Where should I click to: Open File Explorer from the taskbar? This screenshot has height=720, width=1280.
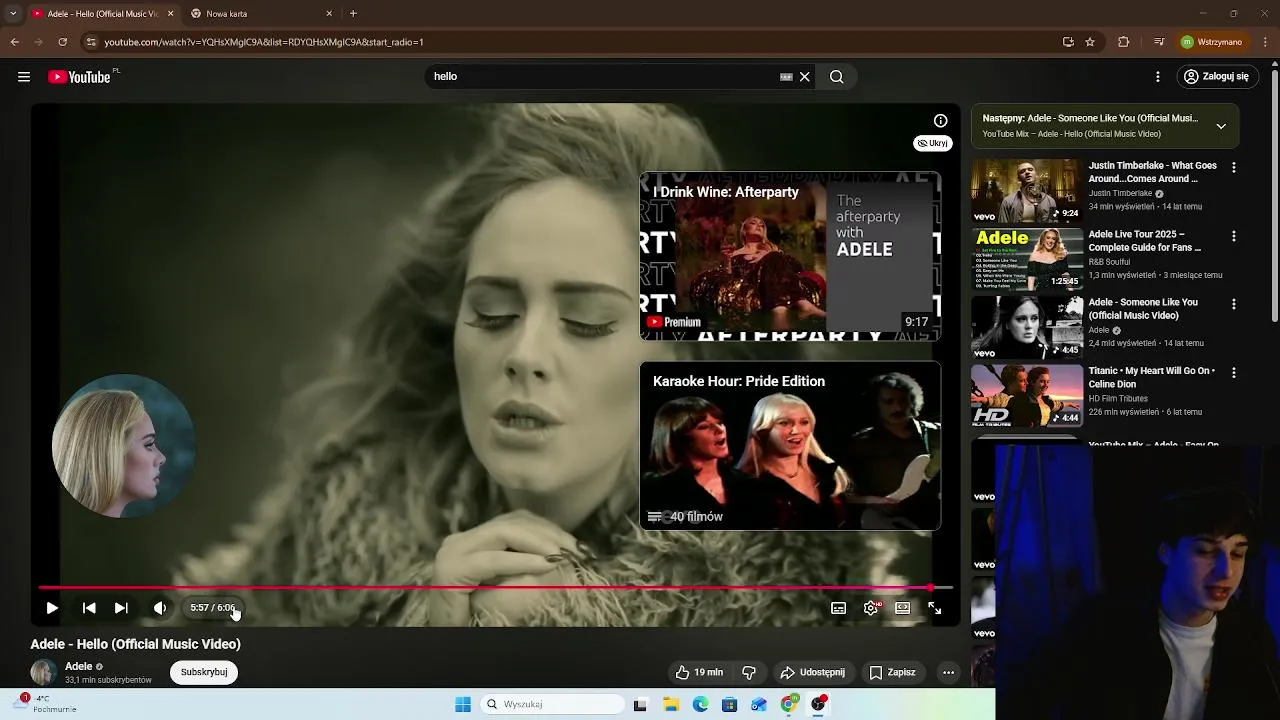pyautogui.click(x=671, y=705)
